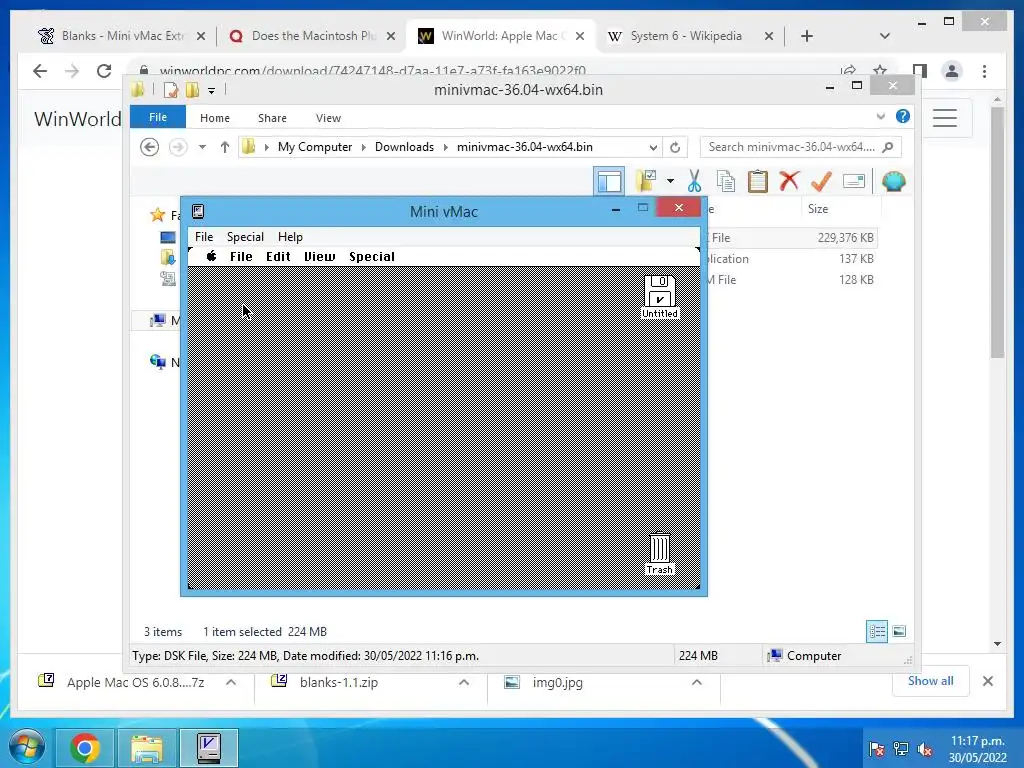Go up one folder level
This screenshot has width=1024, height=768.
[x=225, y=147]
